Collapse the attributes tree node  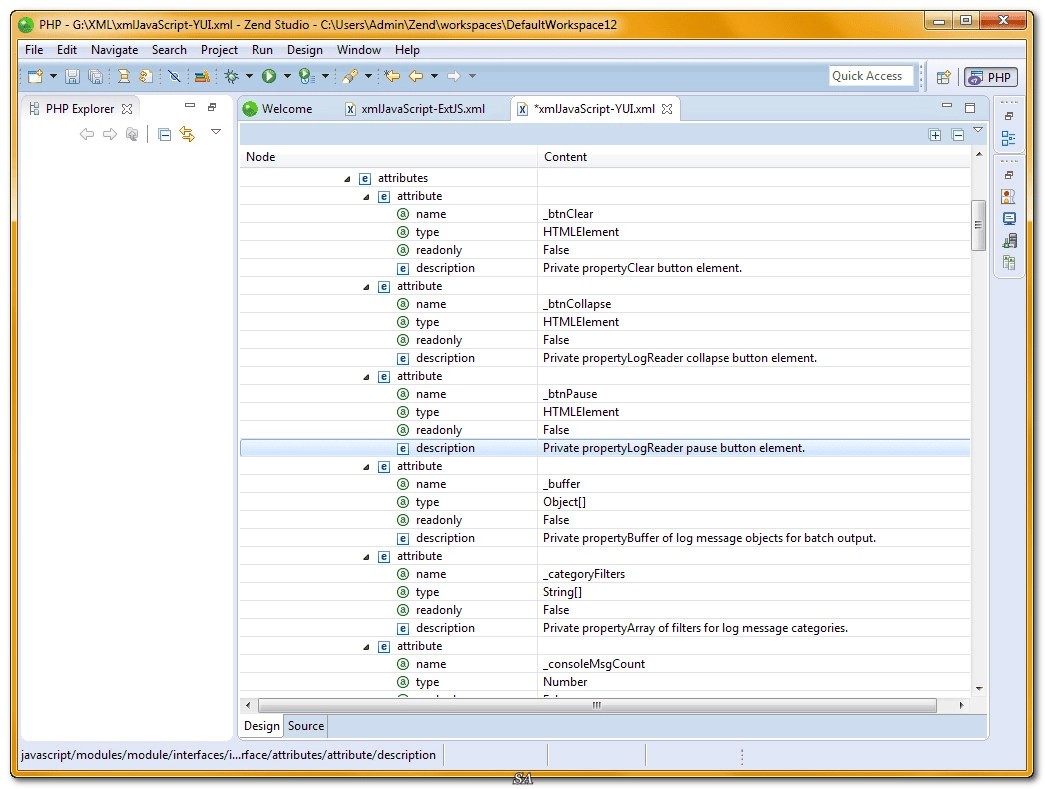pyautogui.click(x=347, y=179)
